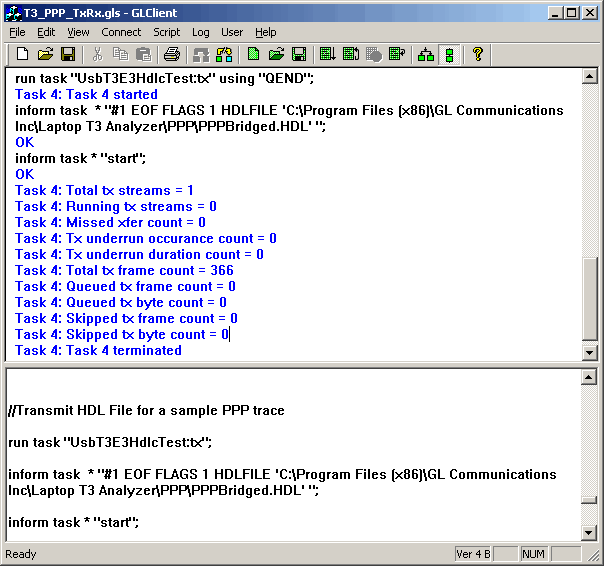Click the script pane scroll-down arrow
This screenshot has width=604, height=566.
(589, 533)
